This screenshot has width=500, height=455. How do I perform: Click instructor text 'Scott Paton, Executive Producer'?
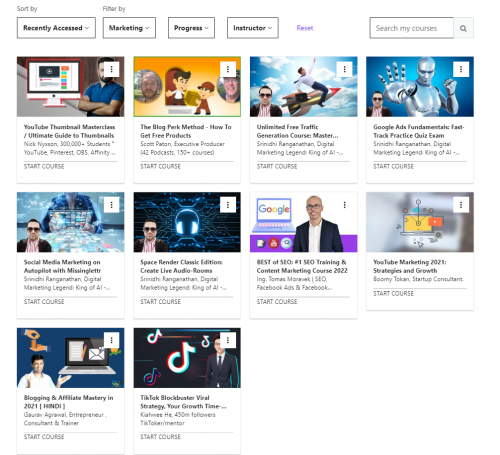tap(182, 144)
